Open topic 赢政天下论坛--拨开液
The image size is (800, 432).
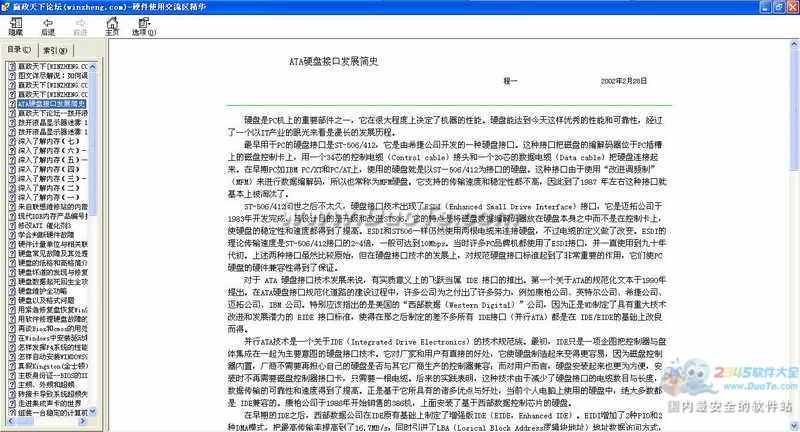coord(53,113)
